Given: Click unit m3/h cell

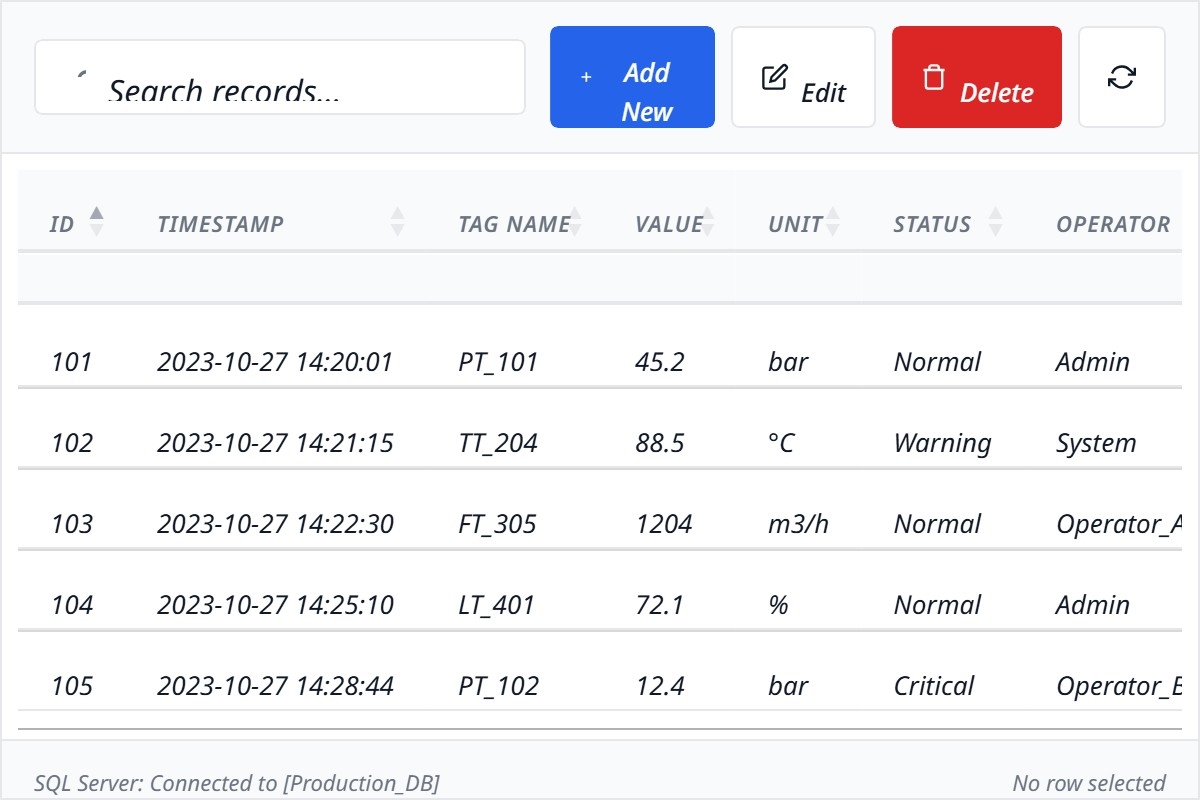Looking at the screenshot, I should (798, 524).
